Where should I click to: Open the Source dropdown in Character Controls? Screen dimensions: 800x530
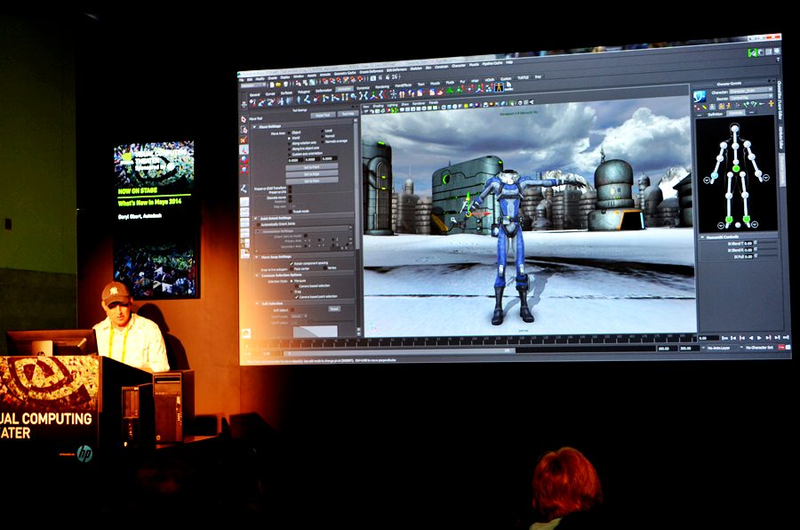751,97
